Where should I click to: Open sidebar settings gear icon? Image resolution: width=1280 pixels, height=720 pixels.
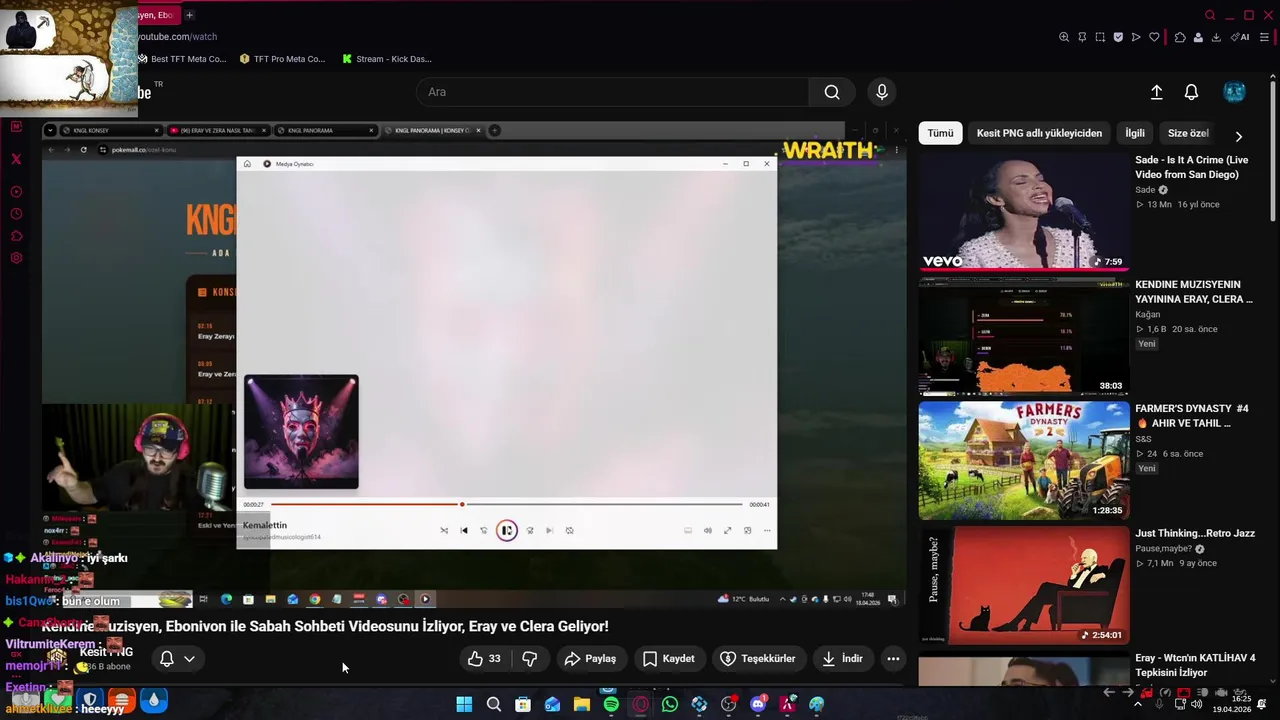16,258
